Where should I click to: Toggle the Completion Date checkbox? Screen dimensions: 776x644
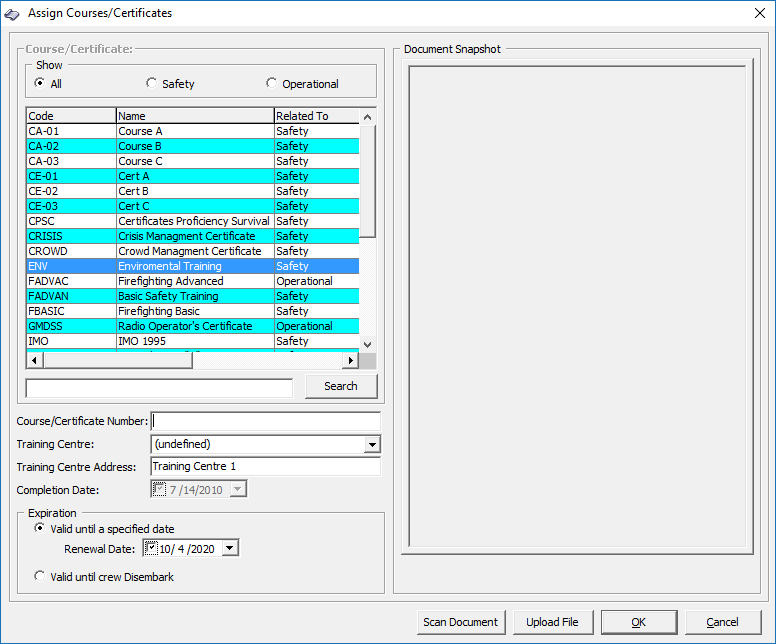(159, 489)
